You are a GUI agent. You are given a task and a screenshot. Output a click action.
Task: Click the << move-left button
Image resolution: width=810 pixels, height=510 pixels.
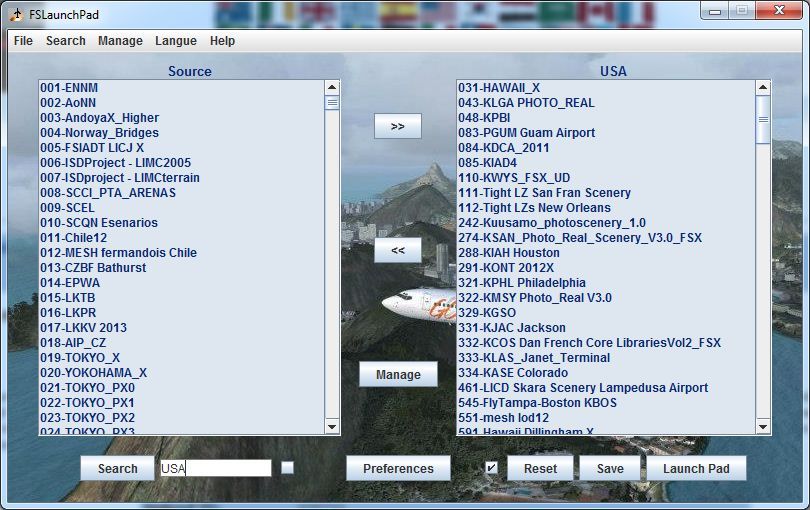(398, 250)
